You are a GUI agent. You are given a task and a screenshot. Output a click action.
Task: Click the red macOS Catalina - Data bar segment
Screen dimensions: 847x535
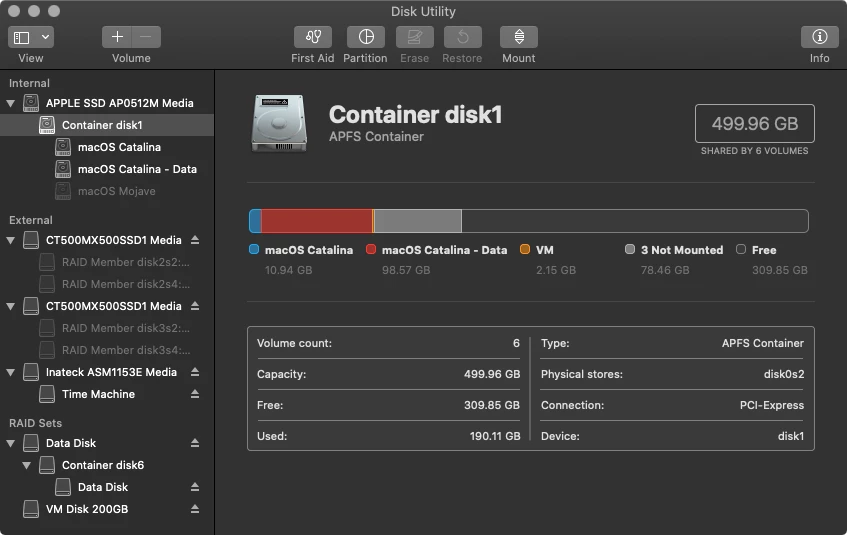click(x=317, y=221)
